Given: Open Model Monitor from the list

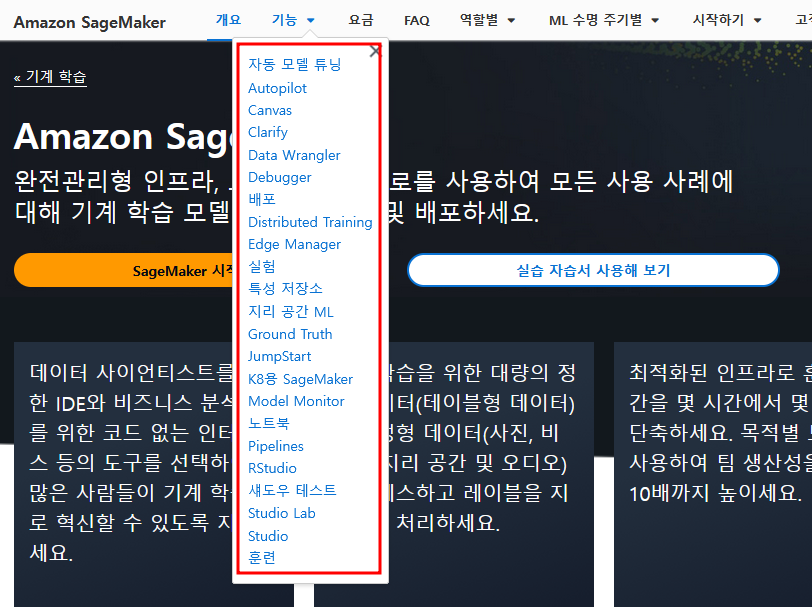Looking at the screenshot, I should point(296,401).
